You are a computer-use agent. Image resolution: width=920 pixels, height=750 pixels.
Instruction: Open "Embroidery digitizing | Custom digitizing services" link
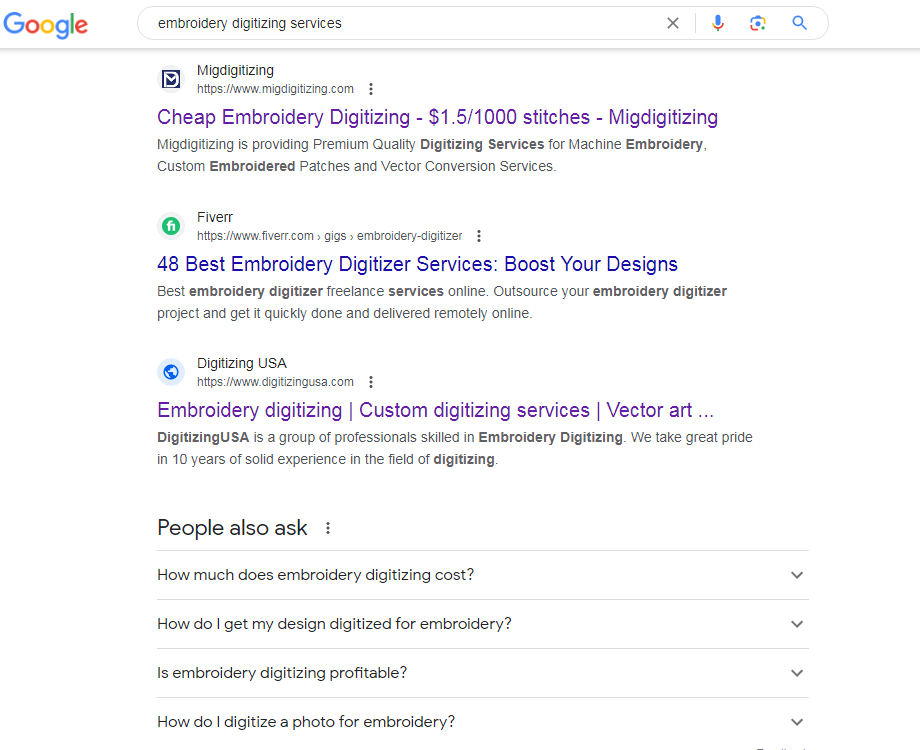(435, 410)
